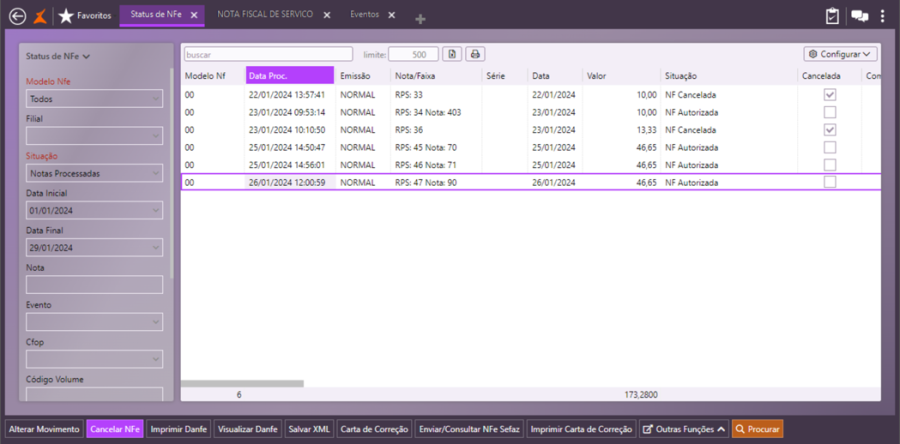Click the total value 173,2800
The width and height of the screenshot is (900, 444).
641,395
